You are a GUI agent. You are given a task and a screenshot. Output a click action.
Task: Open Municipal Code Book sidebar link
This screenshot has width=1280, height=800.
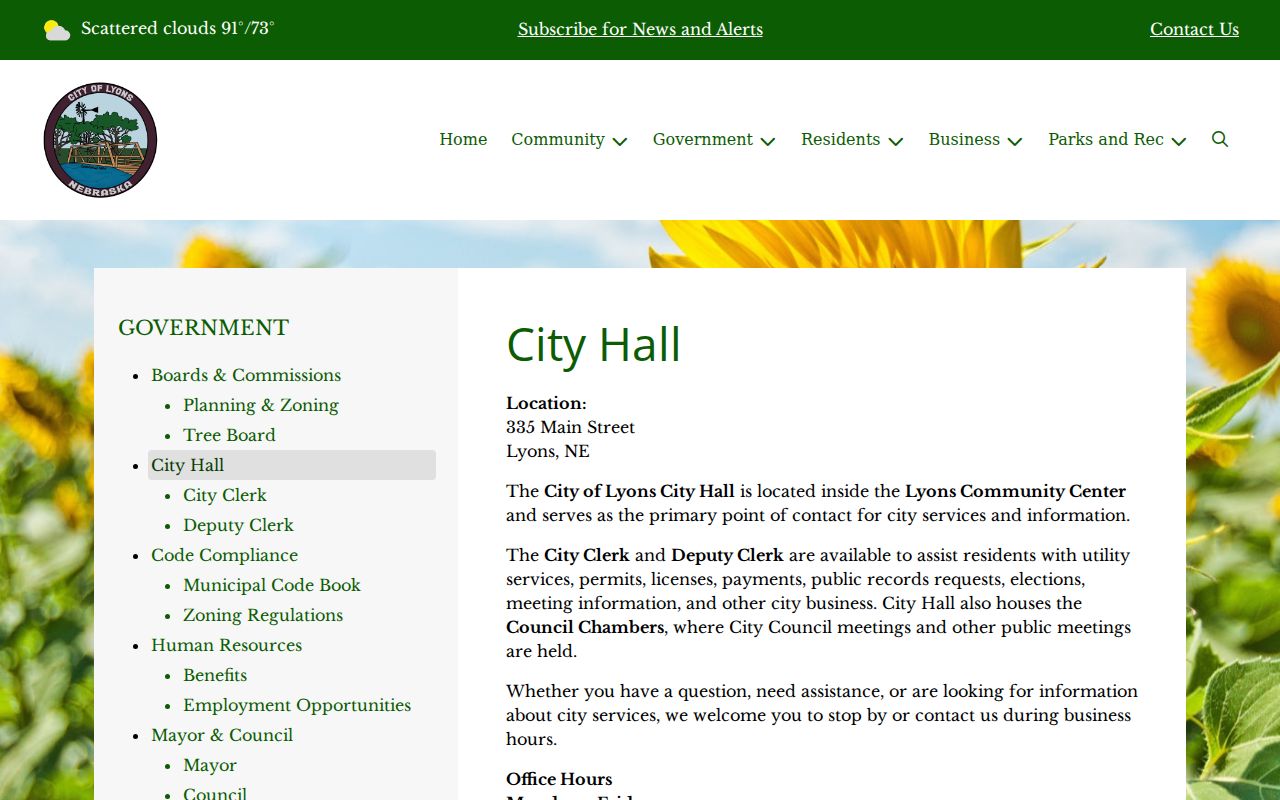click(x=272, y=585)
